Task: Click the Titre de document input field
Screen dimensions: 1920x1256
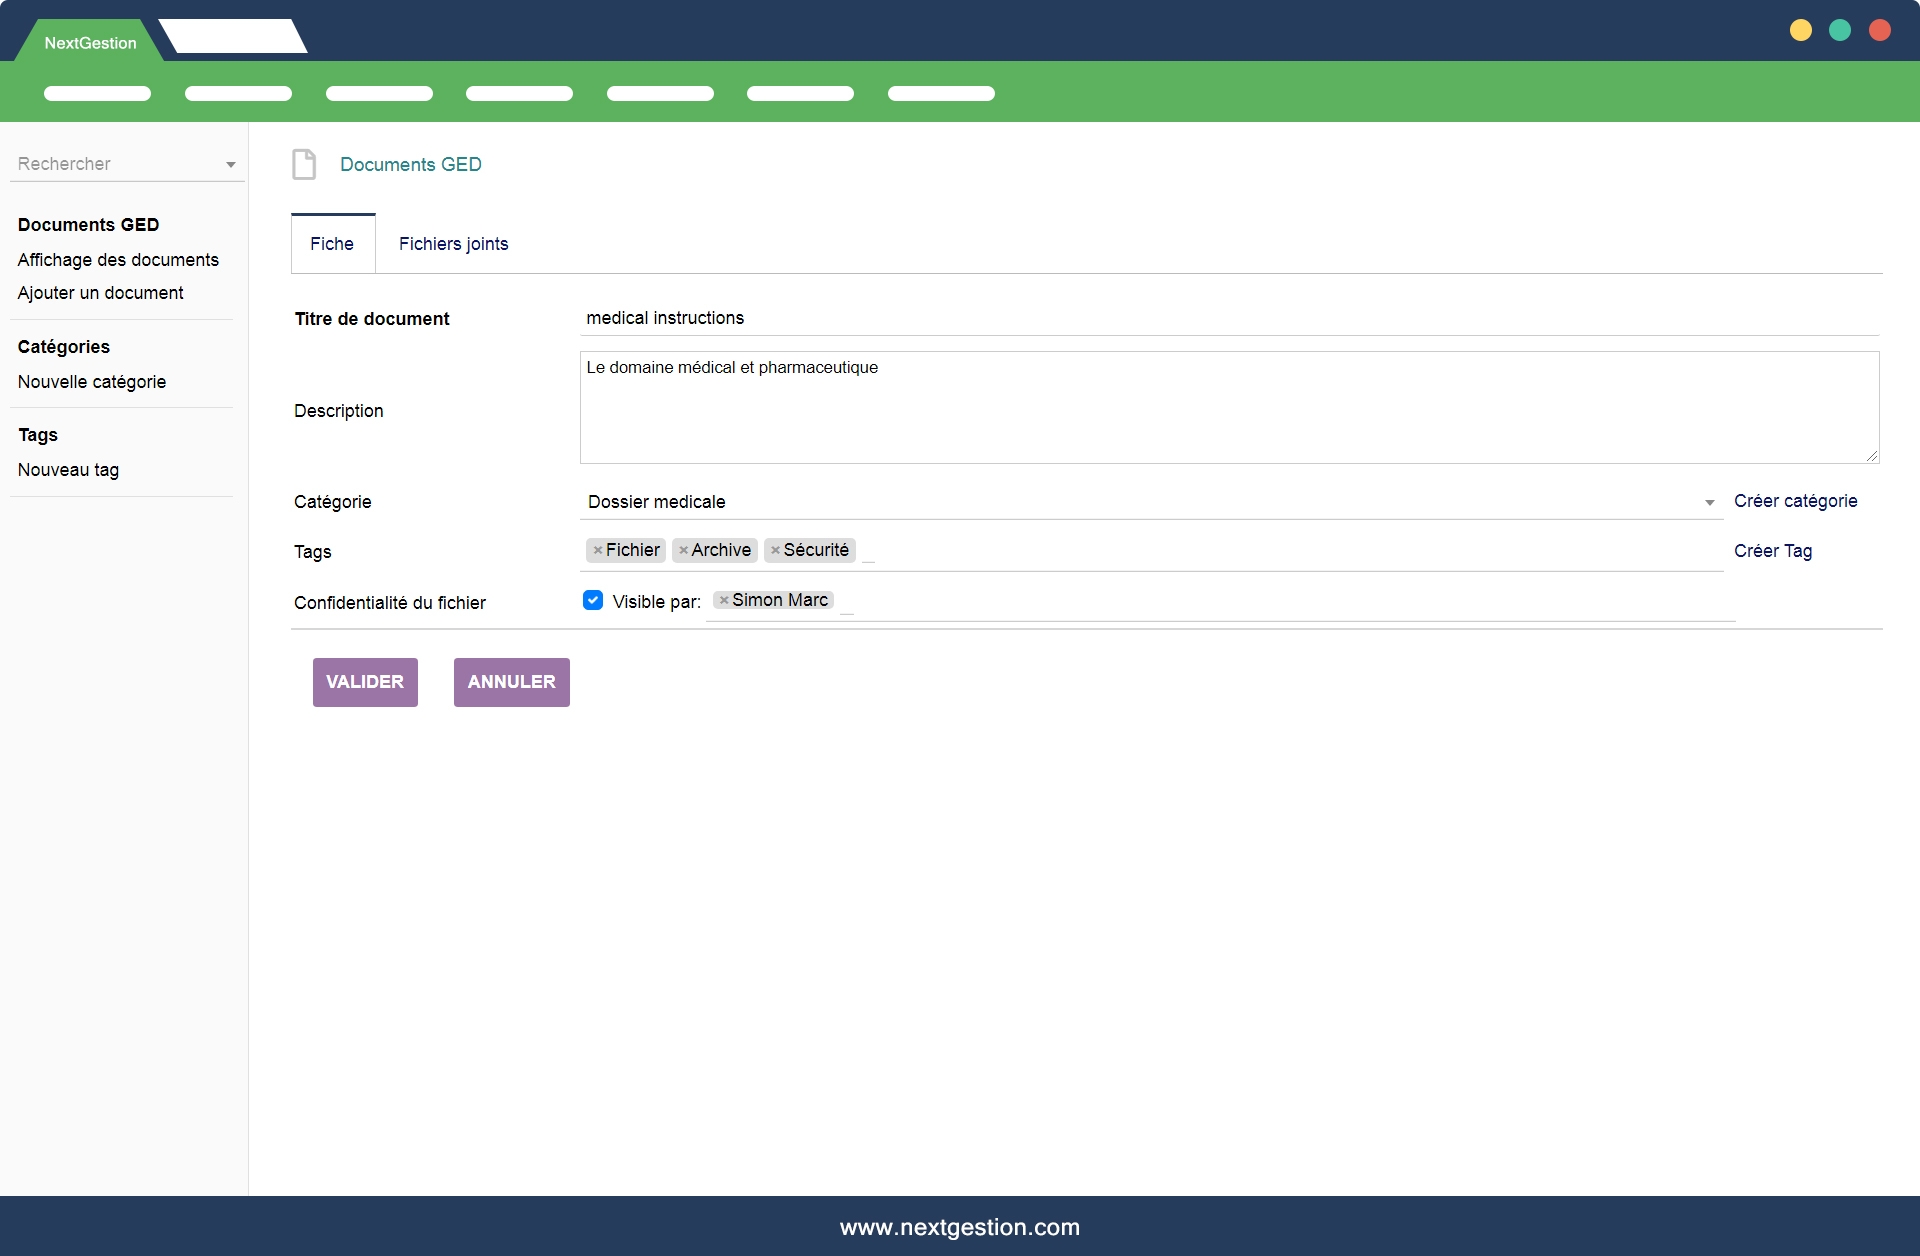Action: [1228, 318]
